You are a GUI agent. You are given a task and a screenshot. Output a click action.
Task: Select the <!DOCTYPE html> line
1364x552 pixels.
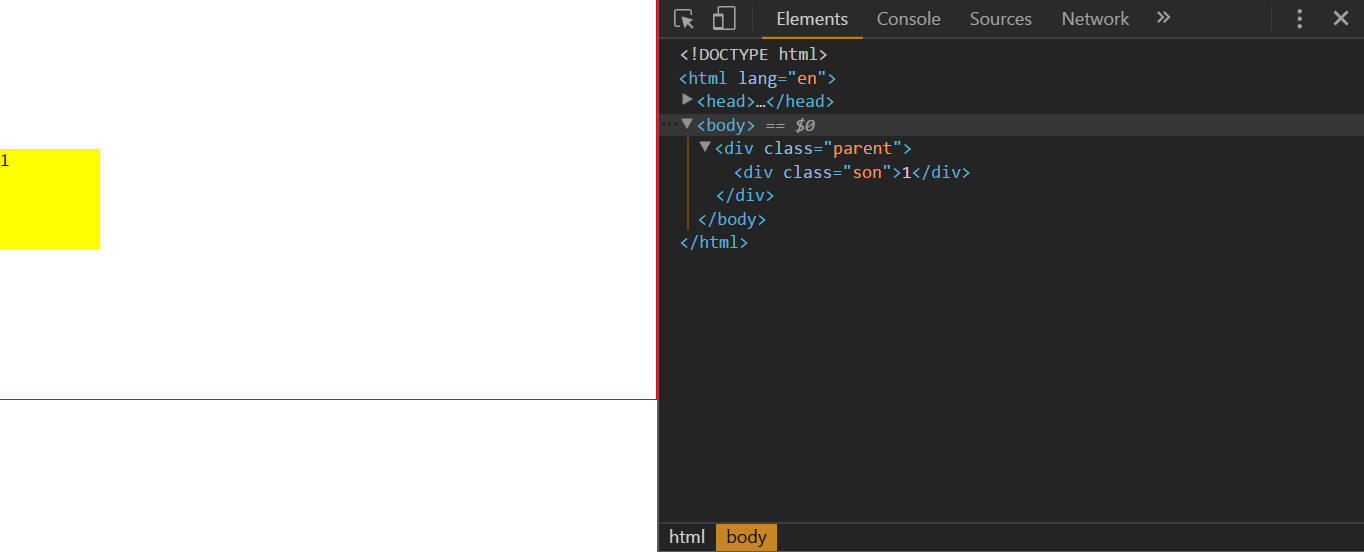[754, 54]
